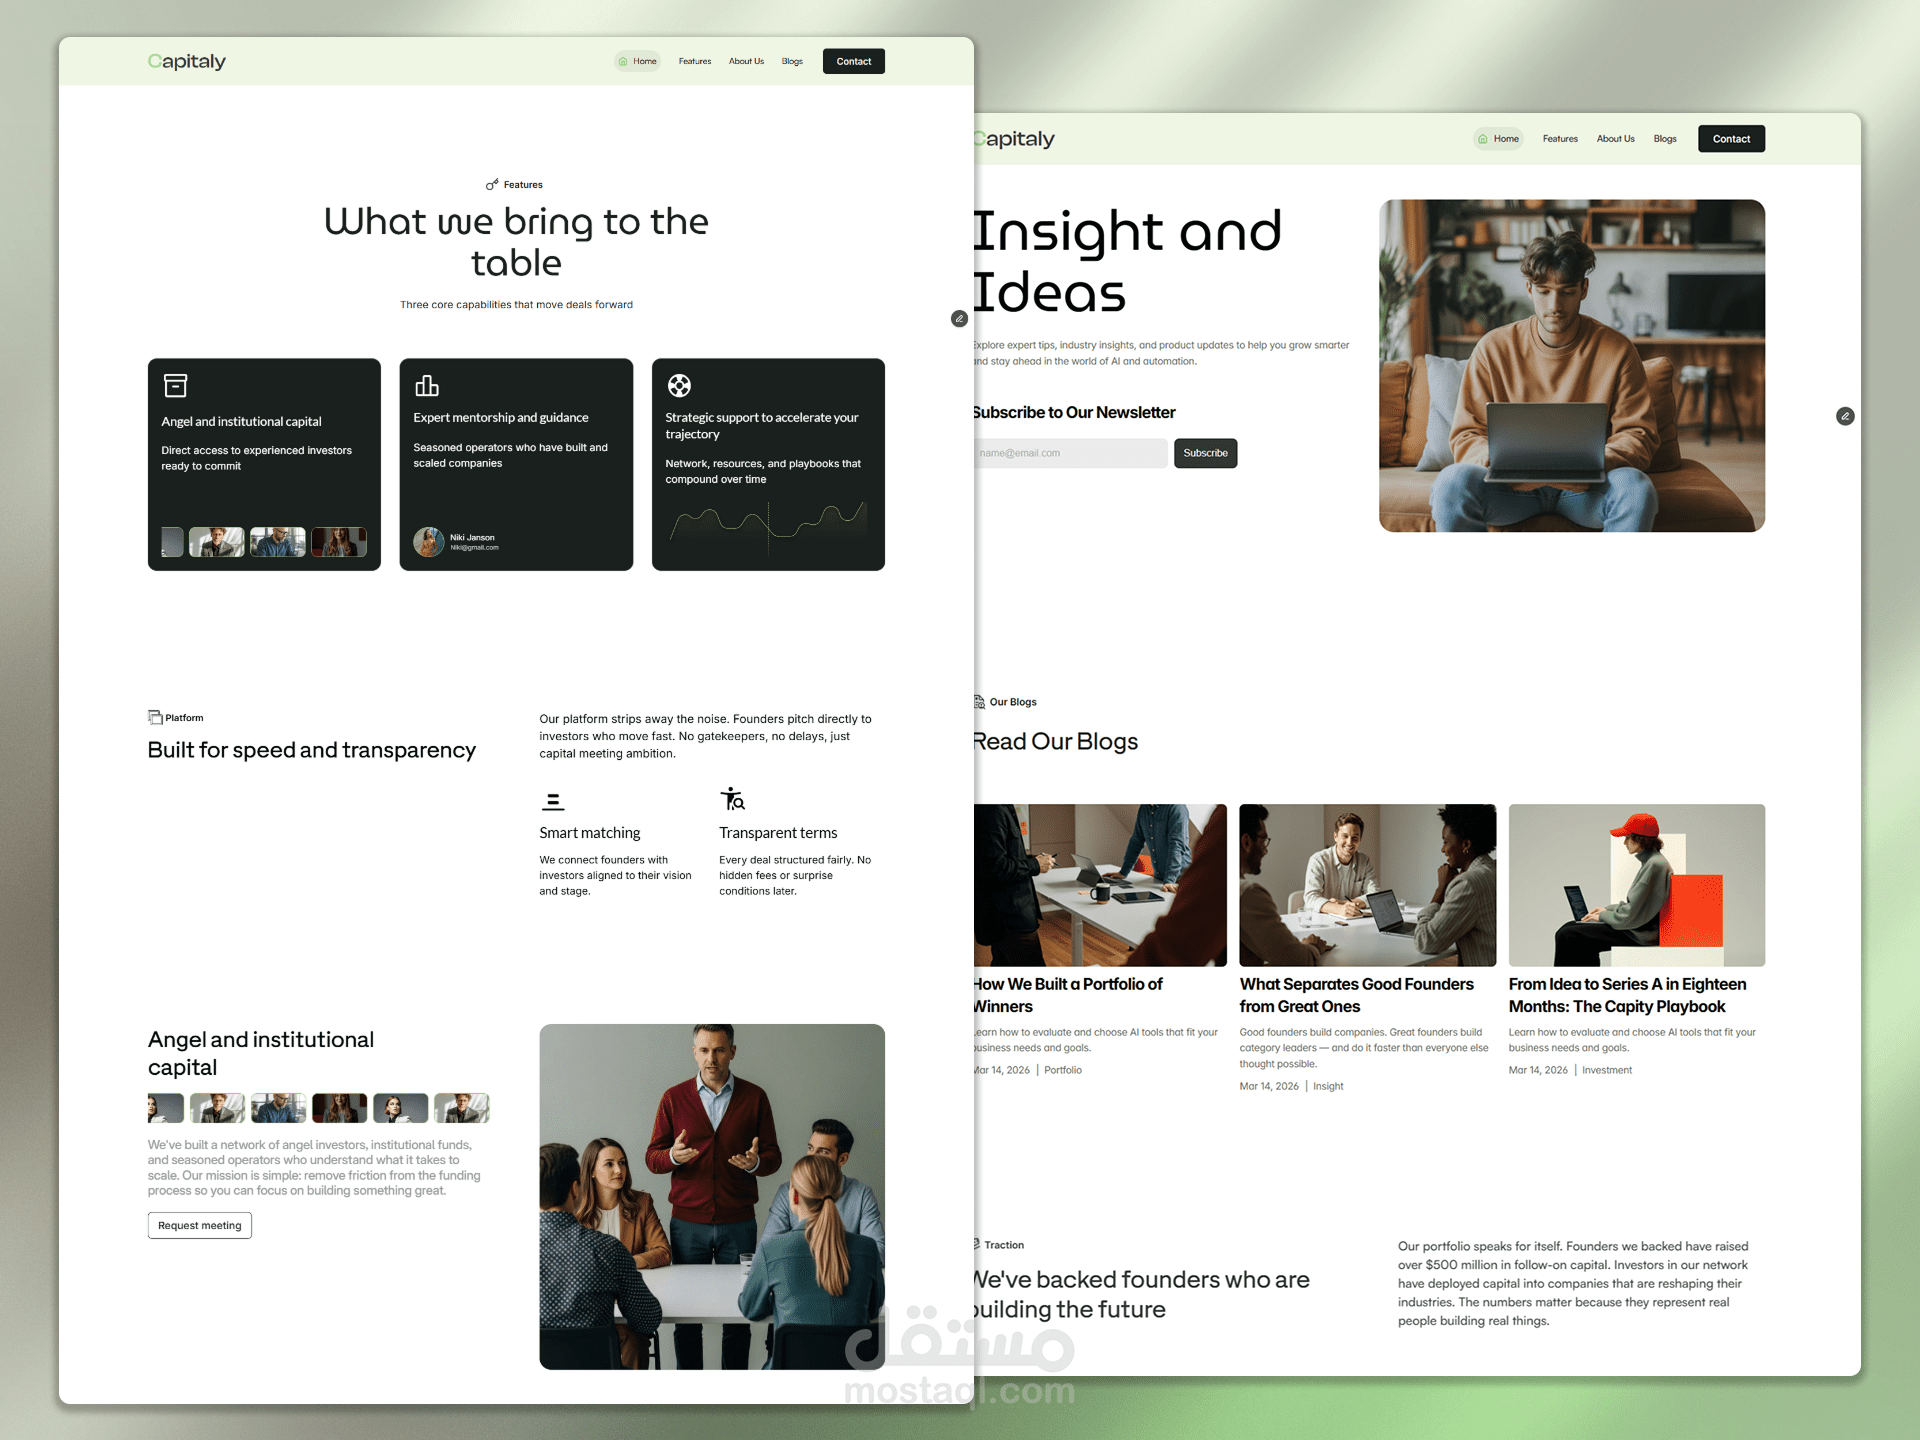Click the edit pencil icon on left page

959,319
